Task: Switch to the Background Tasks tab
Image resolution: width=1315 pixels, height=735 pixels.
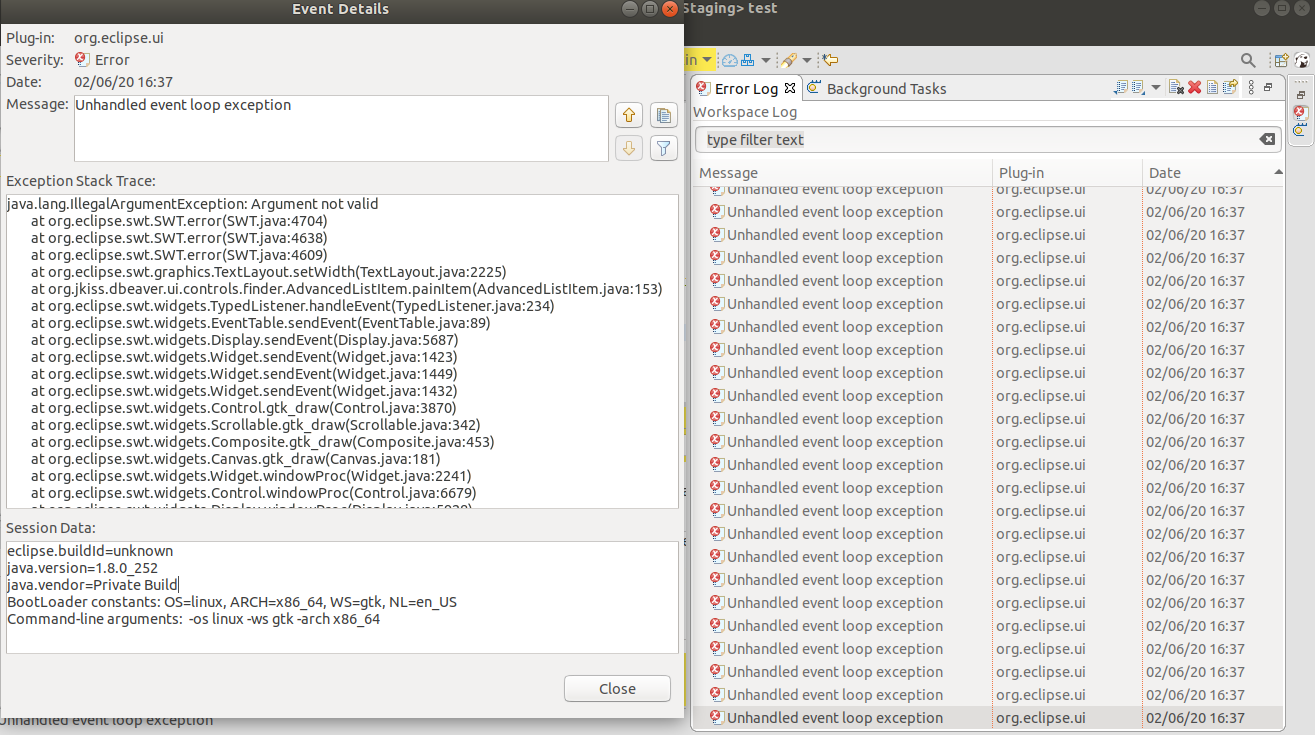Action: [877, 88]
